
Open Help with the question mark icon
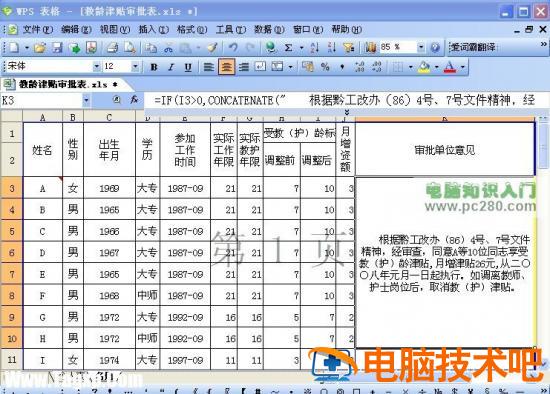435,47
